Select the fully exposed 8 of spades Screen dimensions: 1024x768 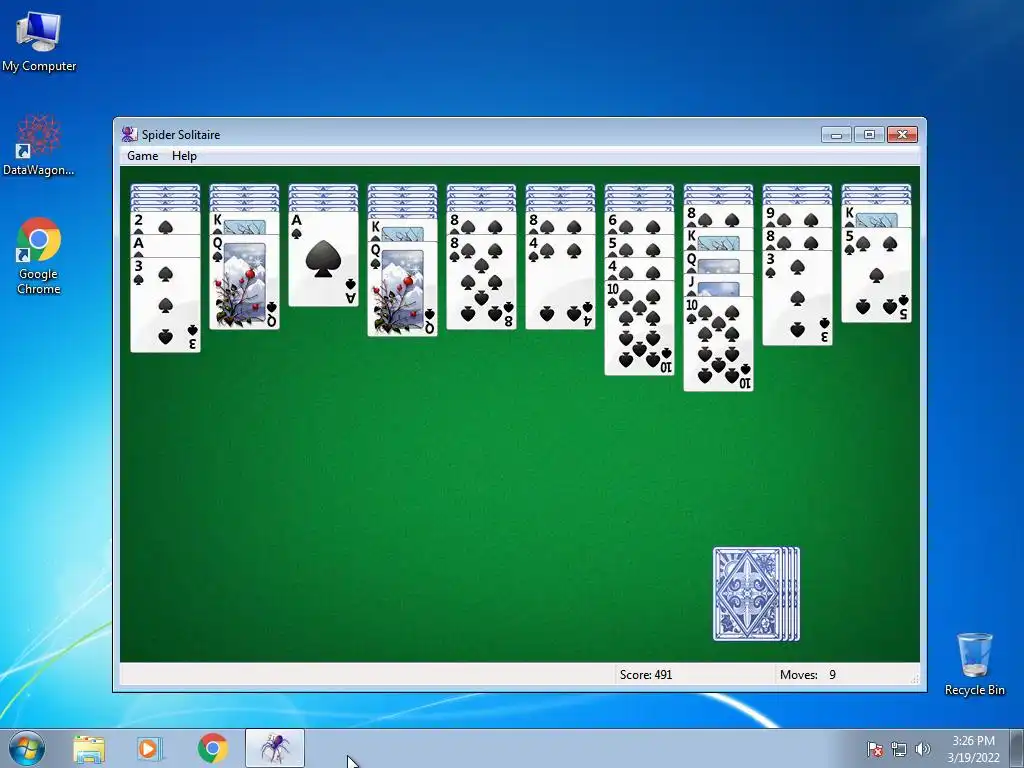(481, 282)
